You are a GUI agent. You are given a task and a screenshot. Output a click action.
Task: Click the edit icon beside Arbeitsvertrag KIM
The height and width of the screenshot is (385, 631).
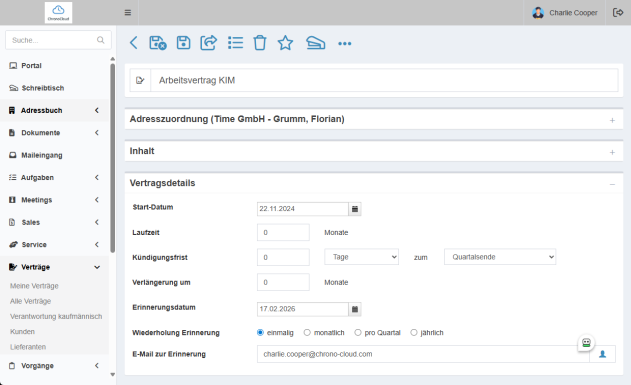[x=140, y=80]
